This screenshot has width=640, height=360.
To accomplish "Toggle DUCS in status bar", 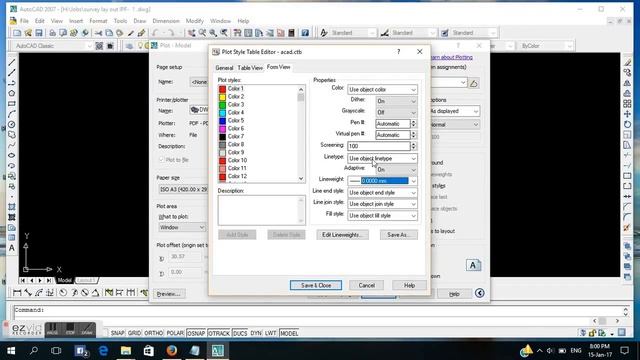I will point(240,333).
